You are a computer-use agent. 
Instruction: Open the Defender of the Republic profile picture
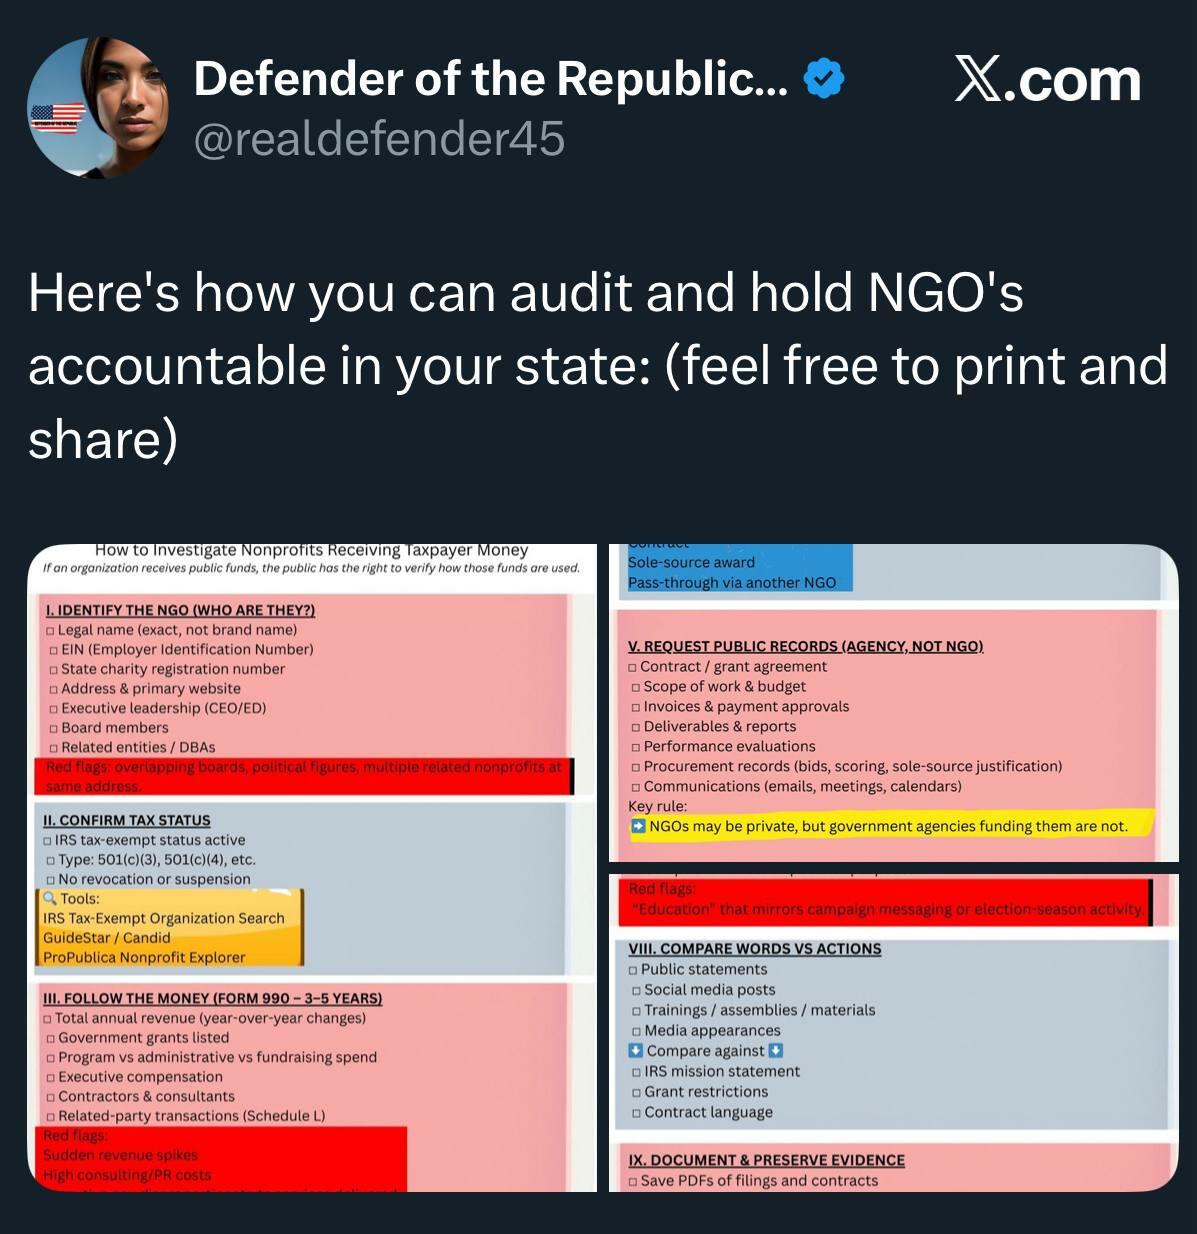[x=98, y=108]
